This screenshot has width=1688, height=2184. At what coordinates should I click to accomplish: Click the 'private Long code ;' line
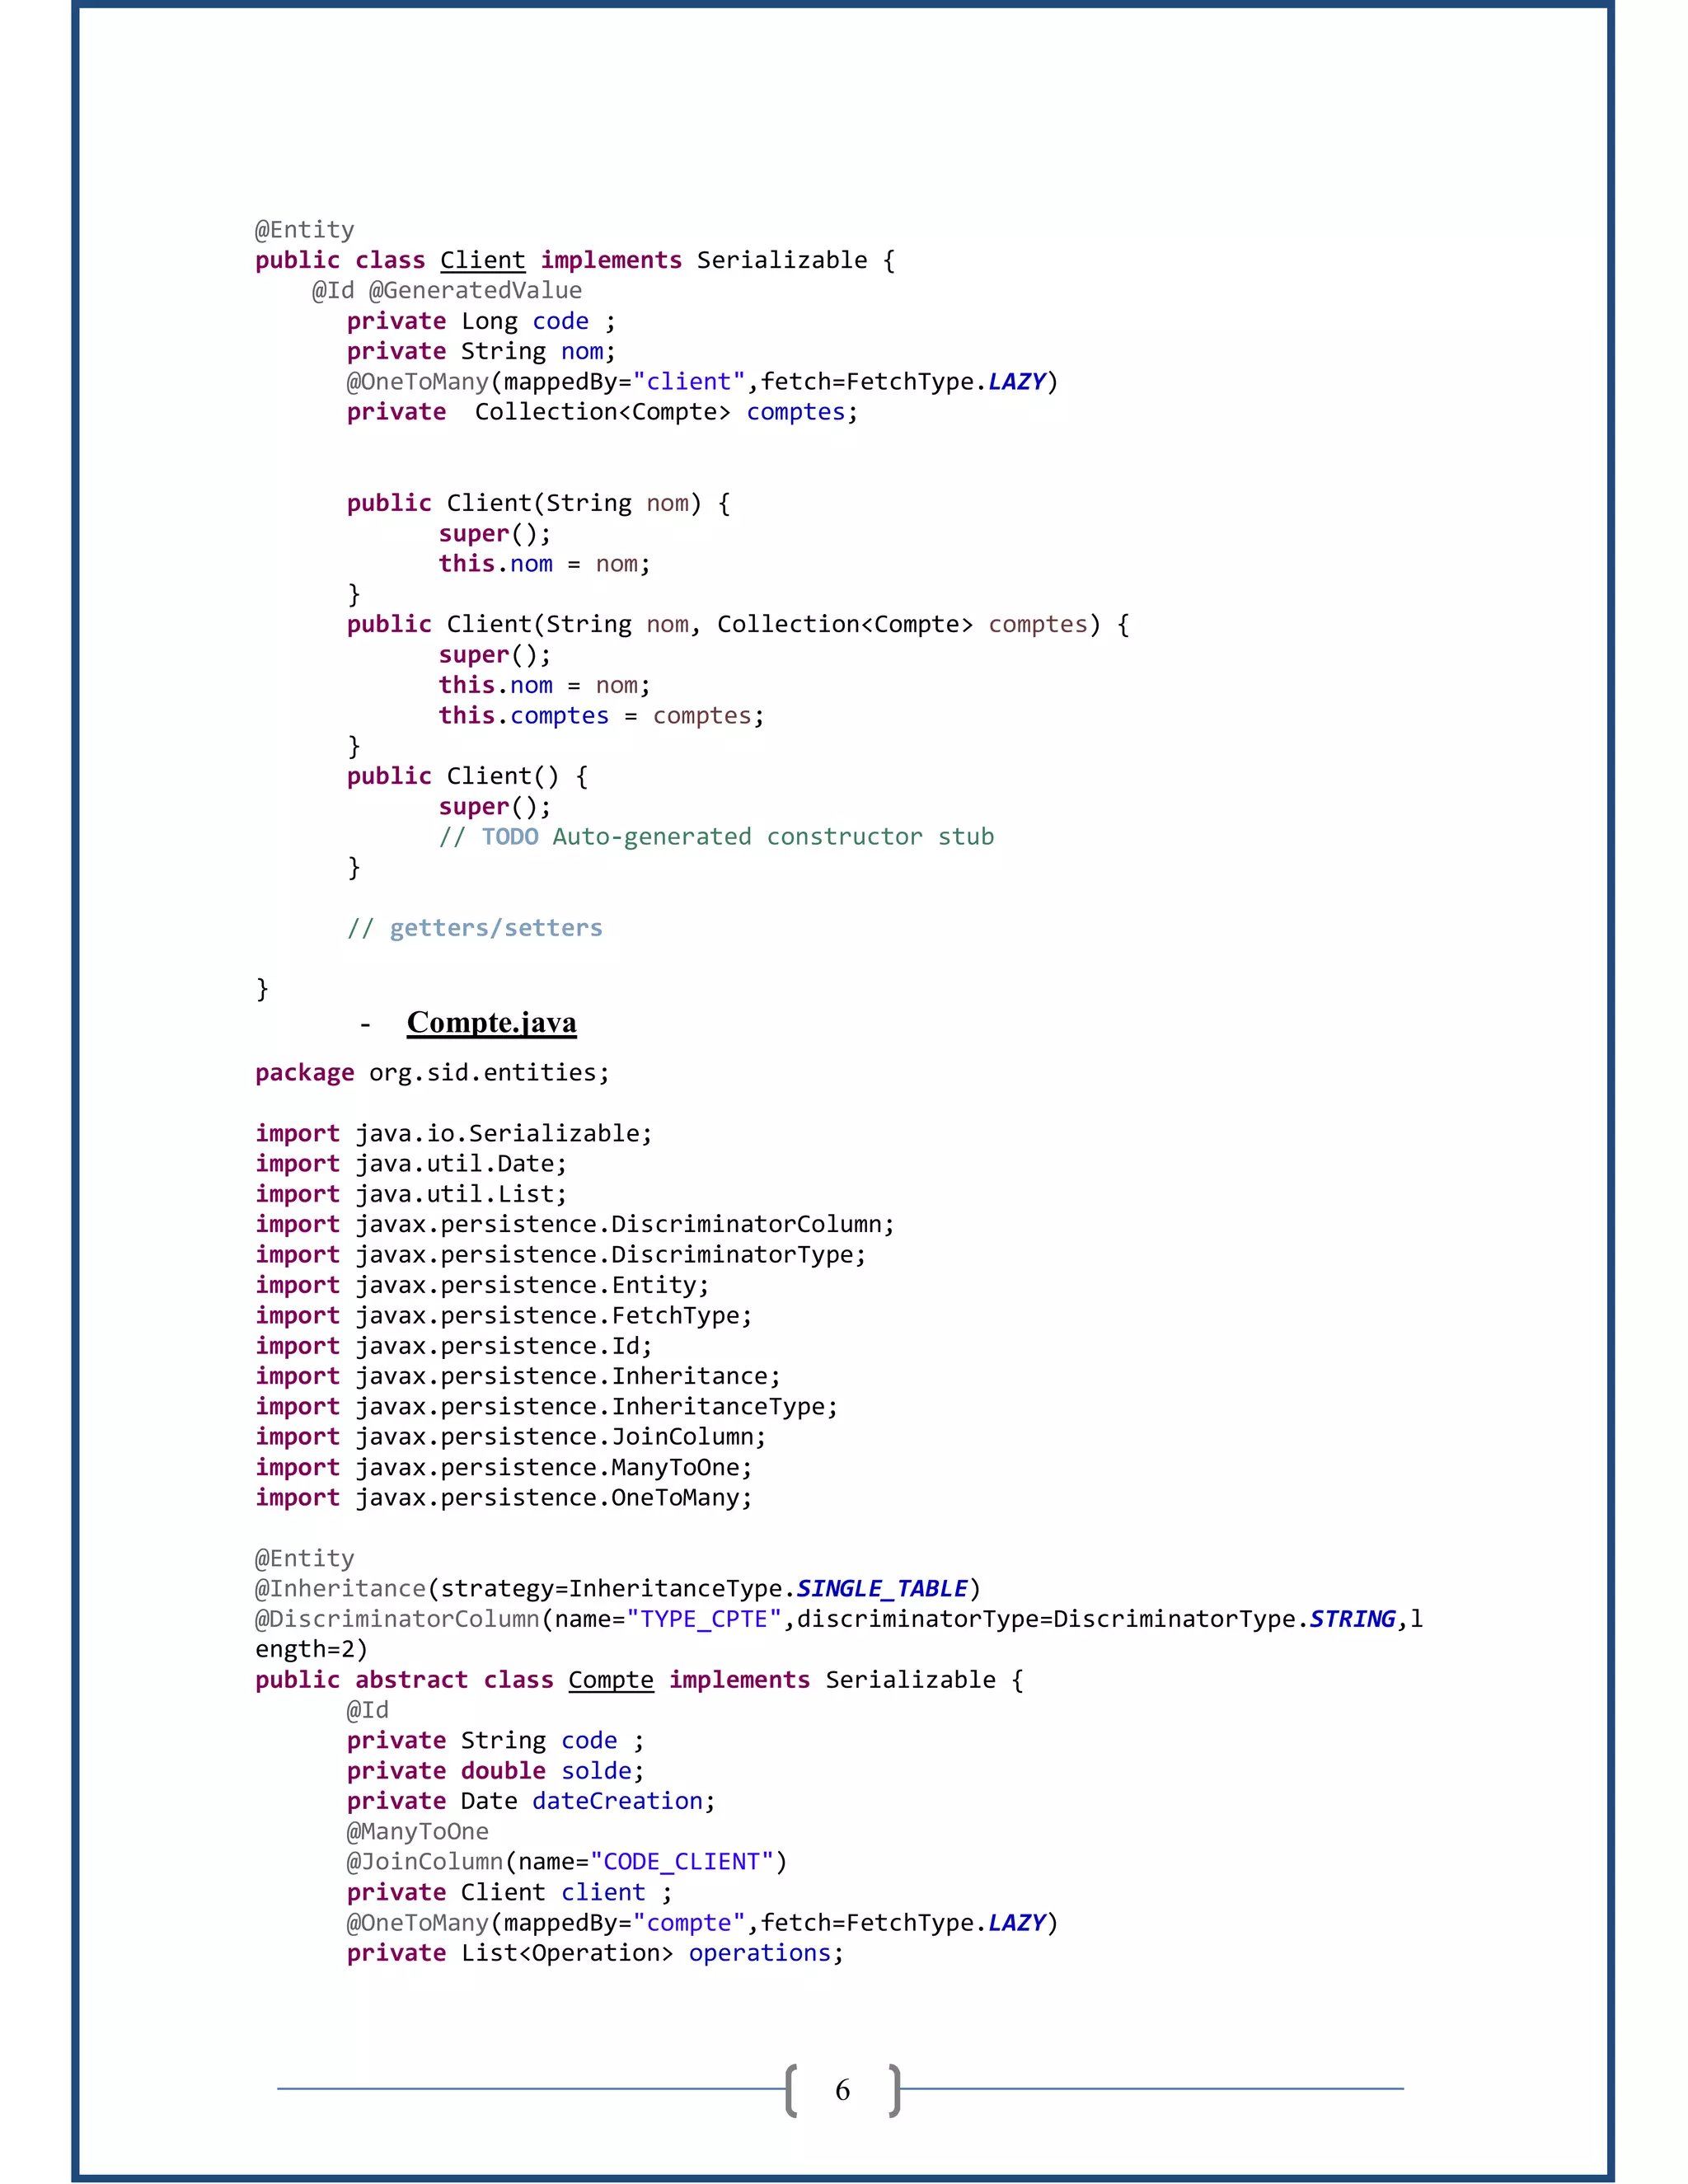[x=481, y=321]
